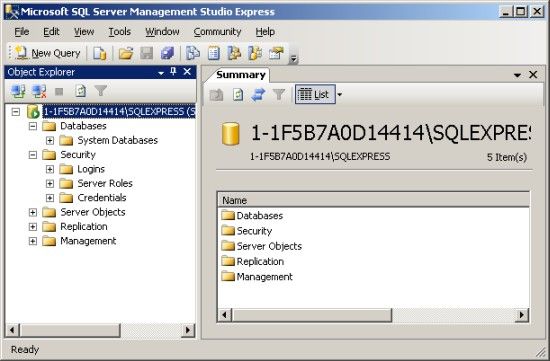This screenshot has width=550, height=361.
Task: Select Server Roles folder in the tree
Action: [105, 183]
